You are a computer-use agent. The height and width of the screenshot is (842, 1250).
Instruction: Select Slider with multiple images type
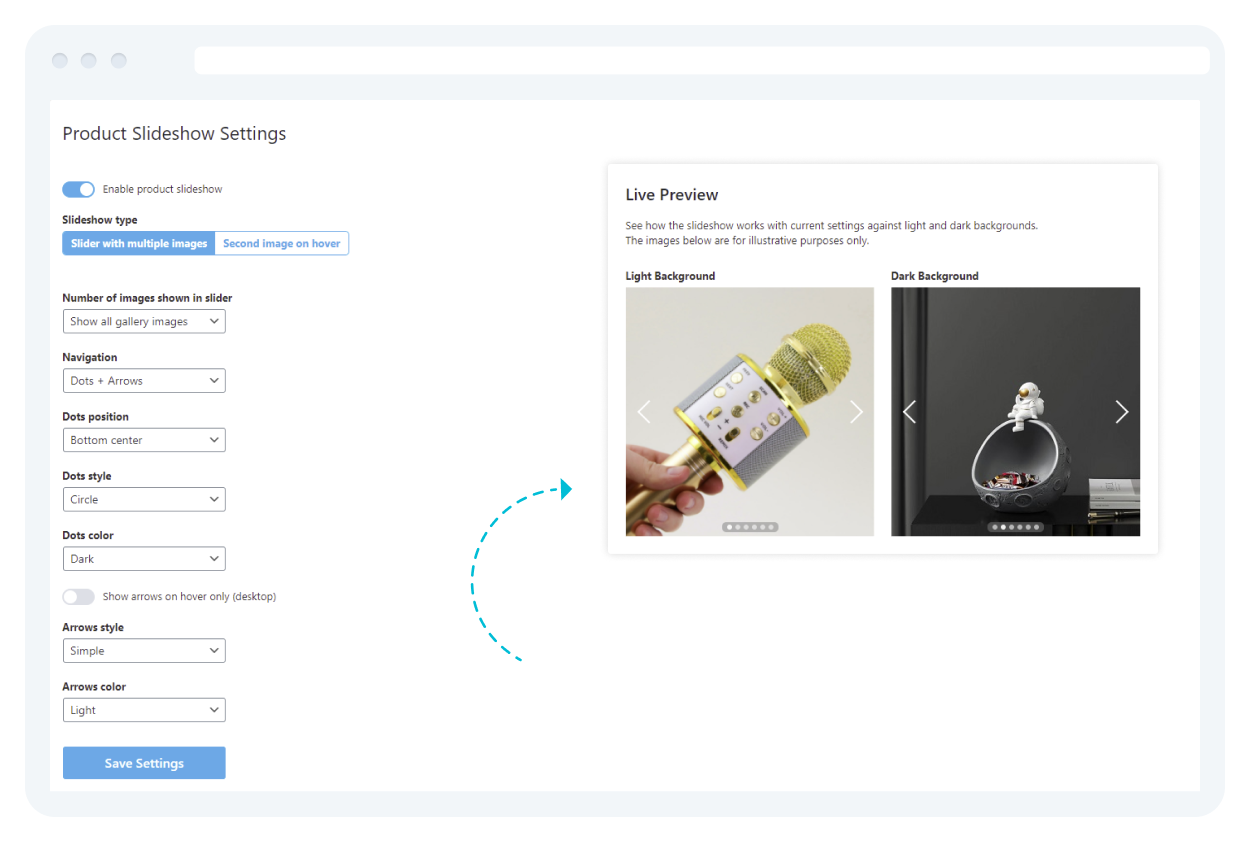click(x=139, y=244)
